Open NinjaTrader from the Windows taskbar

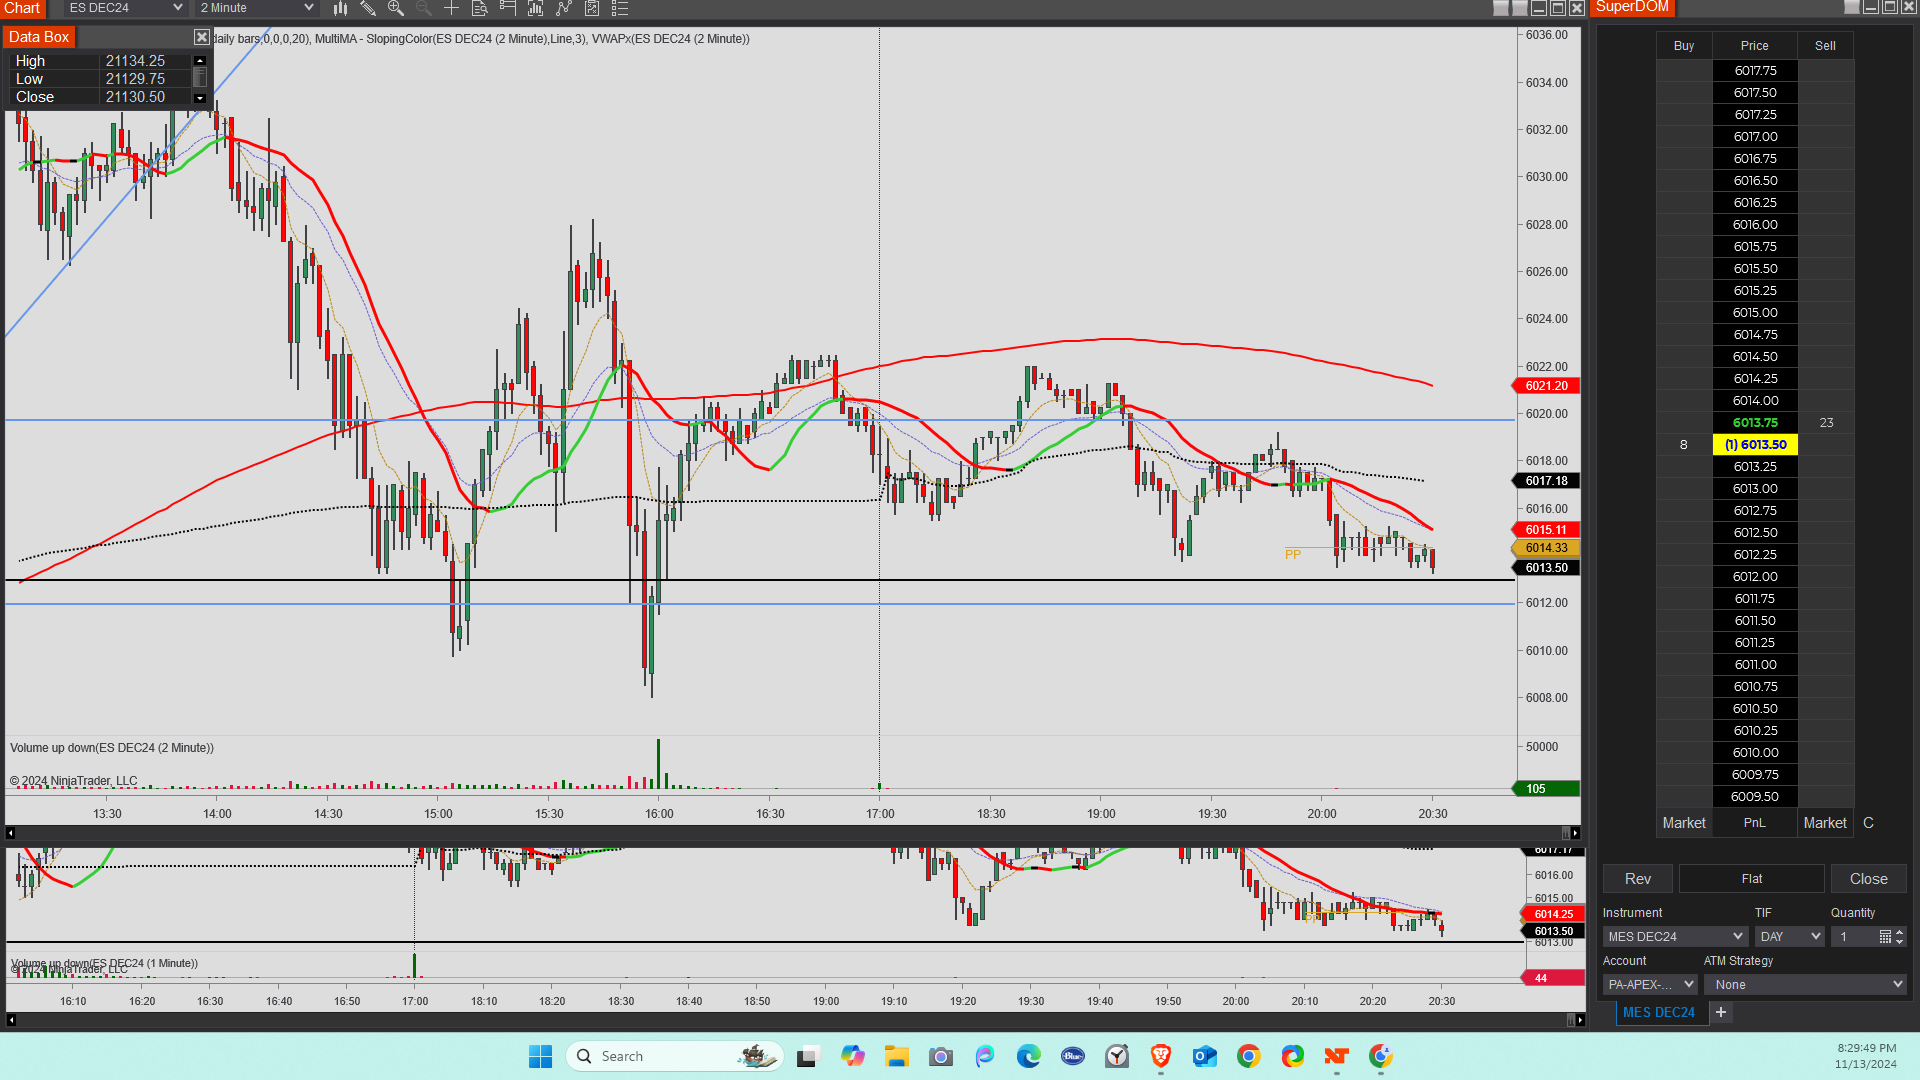[1336, 1056]
